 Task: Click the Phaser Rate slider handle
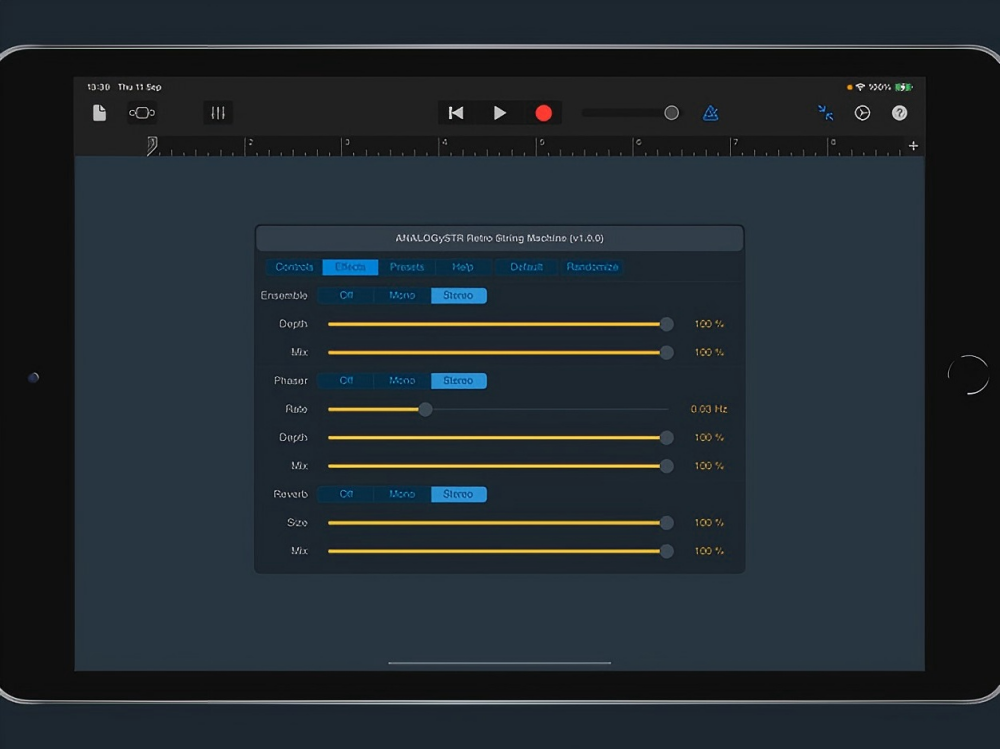pos(425,409)
